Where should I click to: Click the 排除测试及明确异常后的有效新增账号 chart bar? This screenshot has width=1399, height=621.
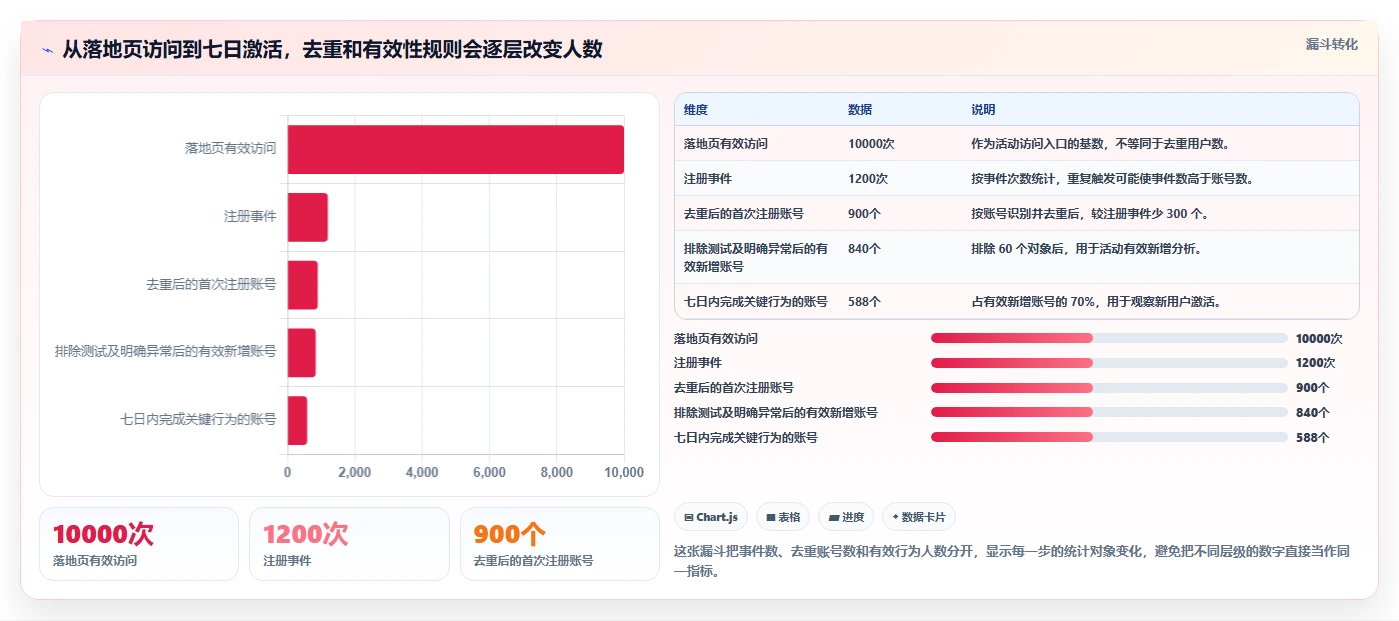click(x=302, y=353)
